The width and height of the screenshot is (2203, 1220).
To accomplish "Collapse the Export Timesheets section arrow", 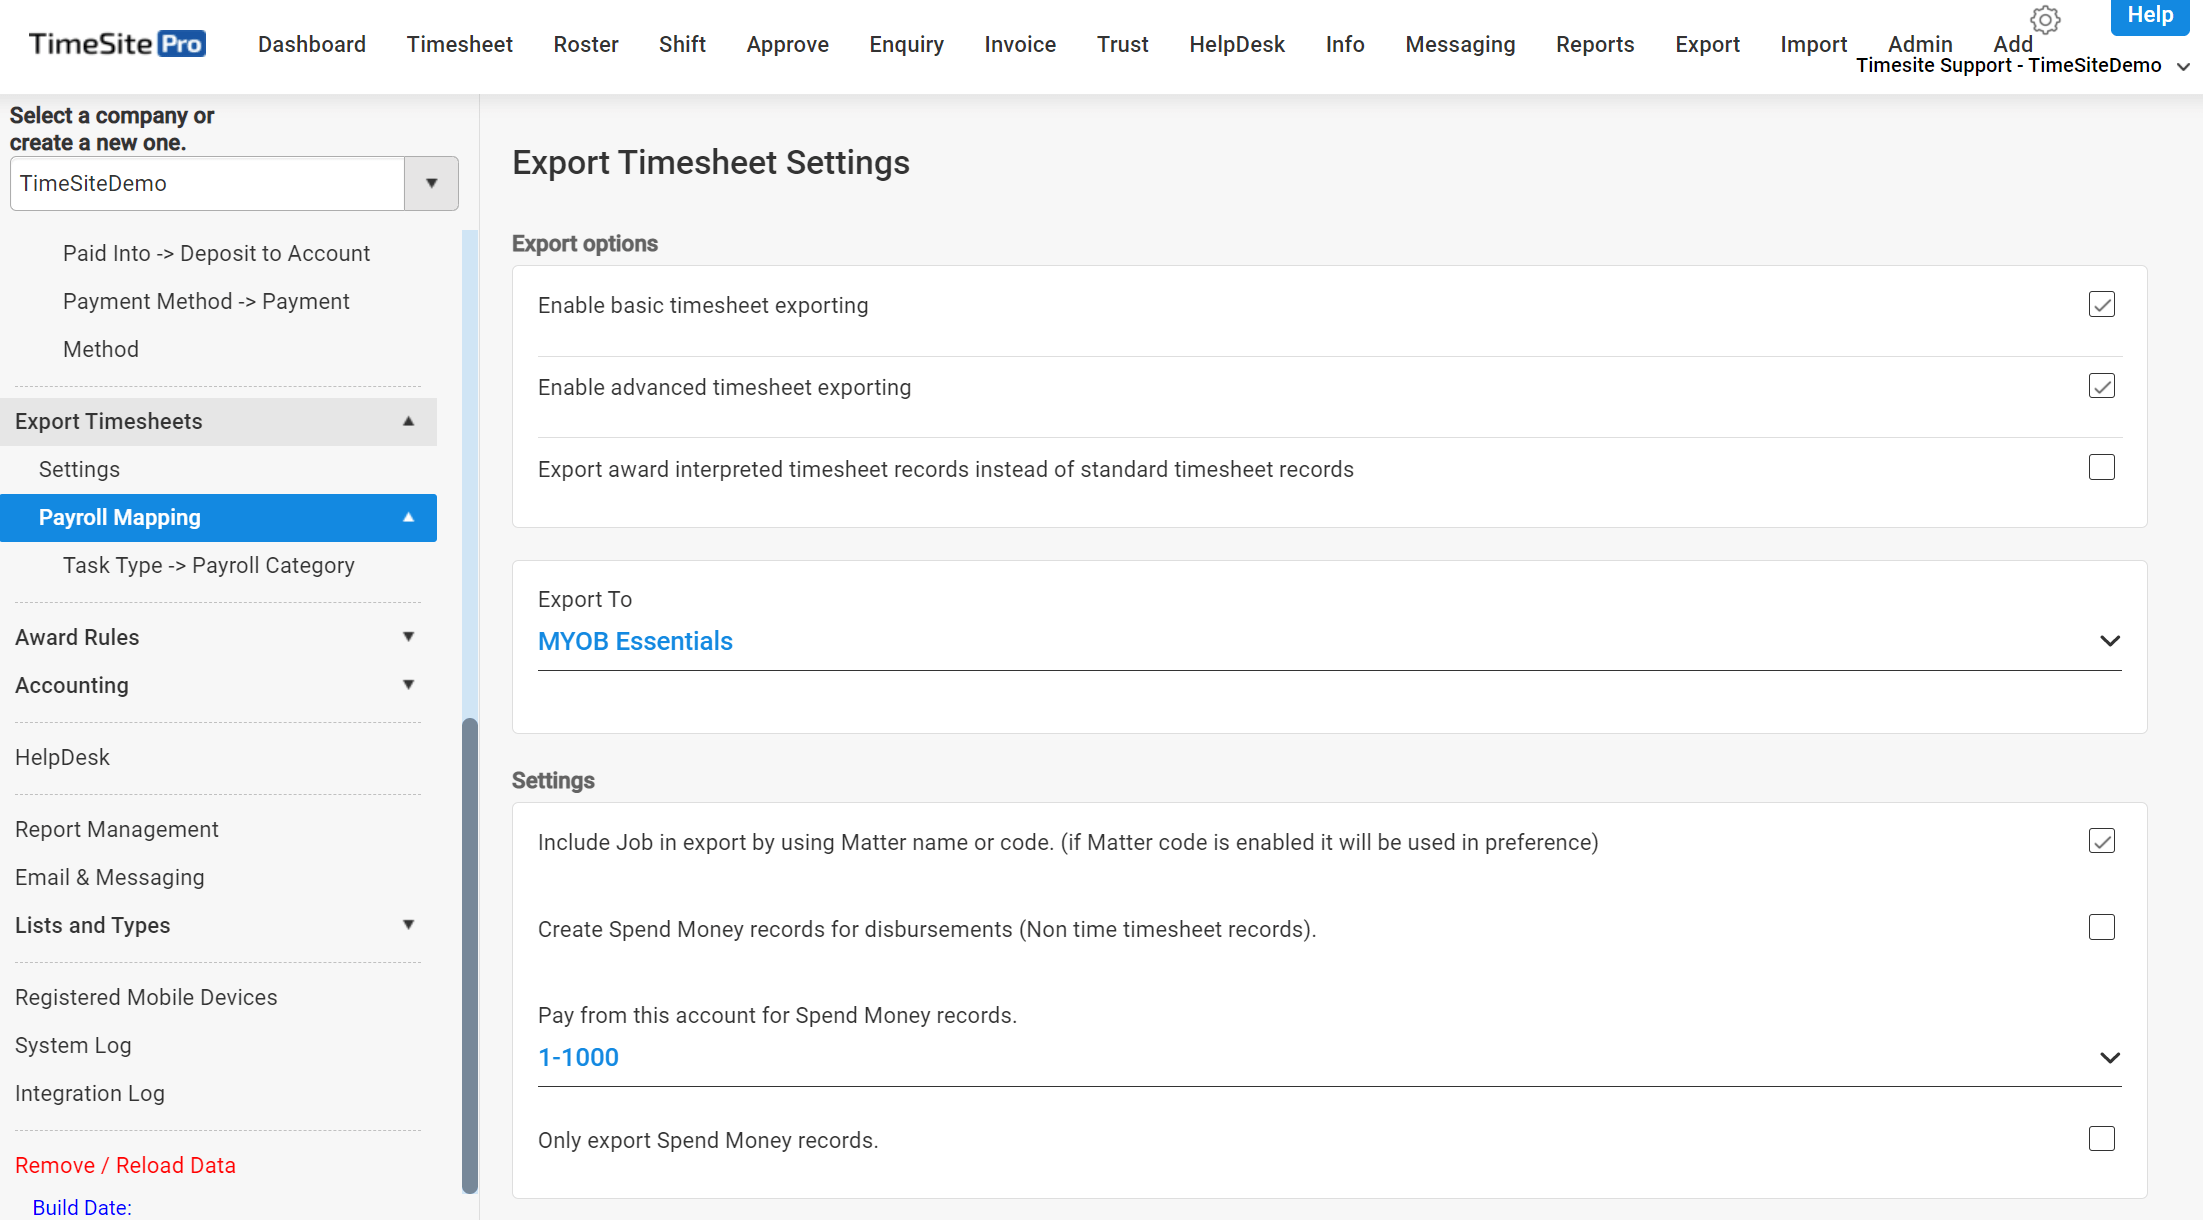I will point(408,421).
